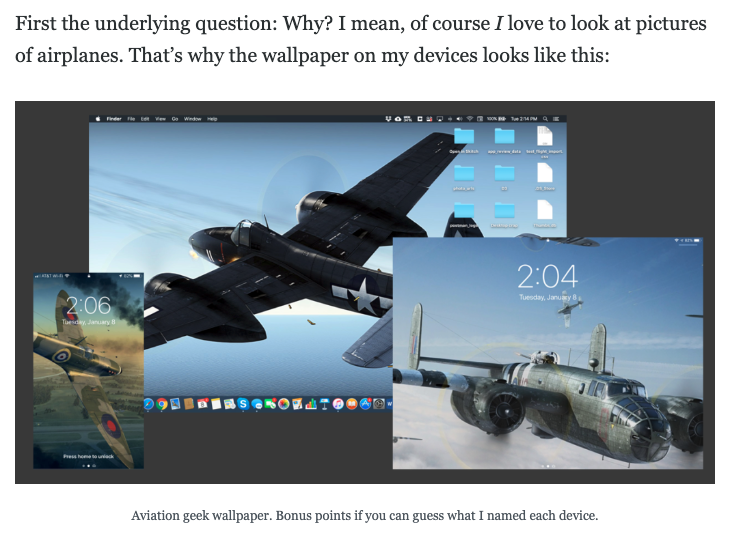Open App Store icon in the dock
Screen dimensions: 756x541
[x=365, y=404]
